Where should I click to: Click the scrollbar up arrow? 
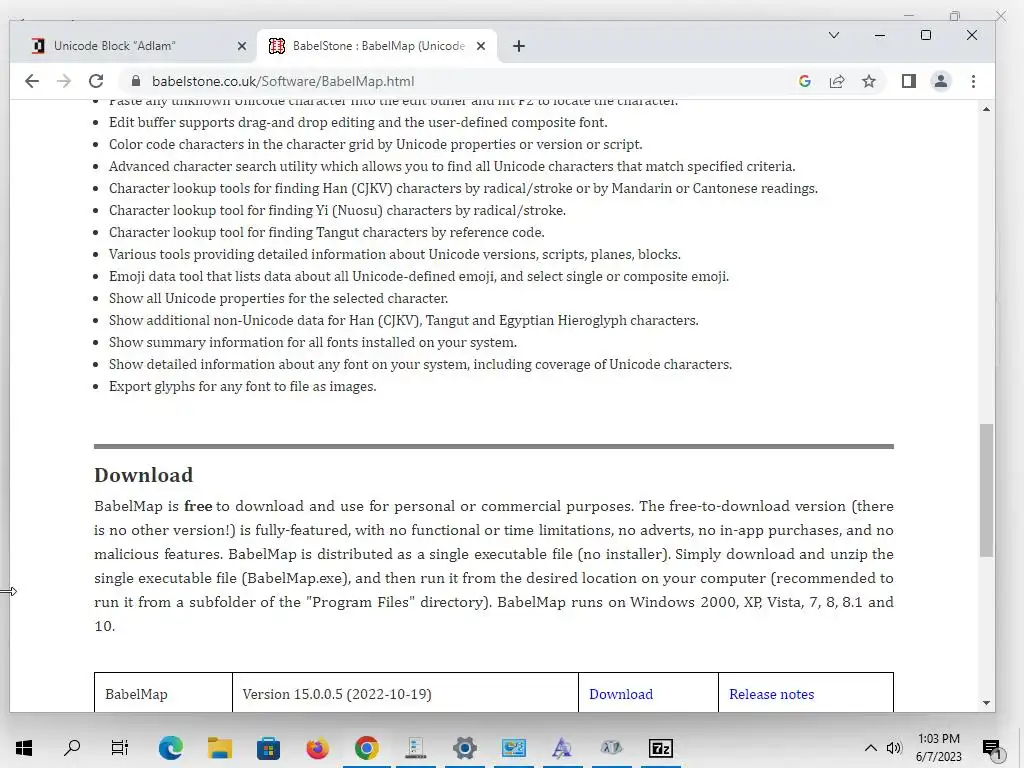coord(986,109)
